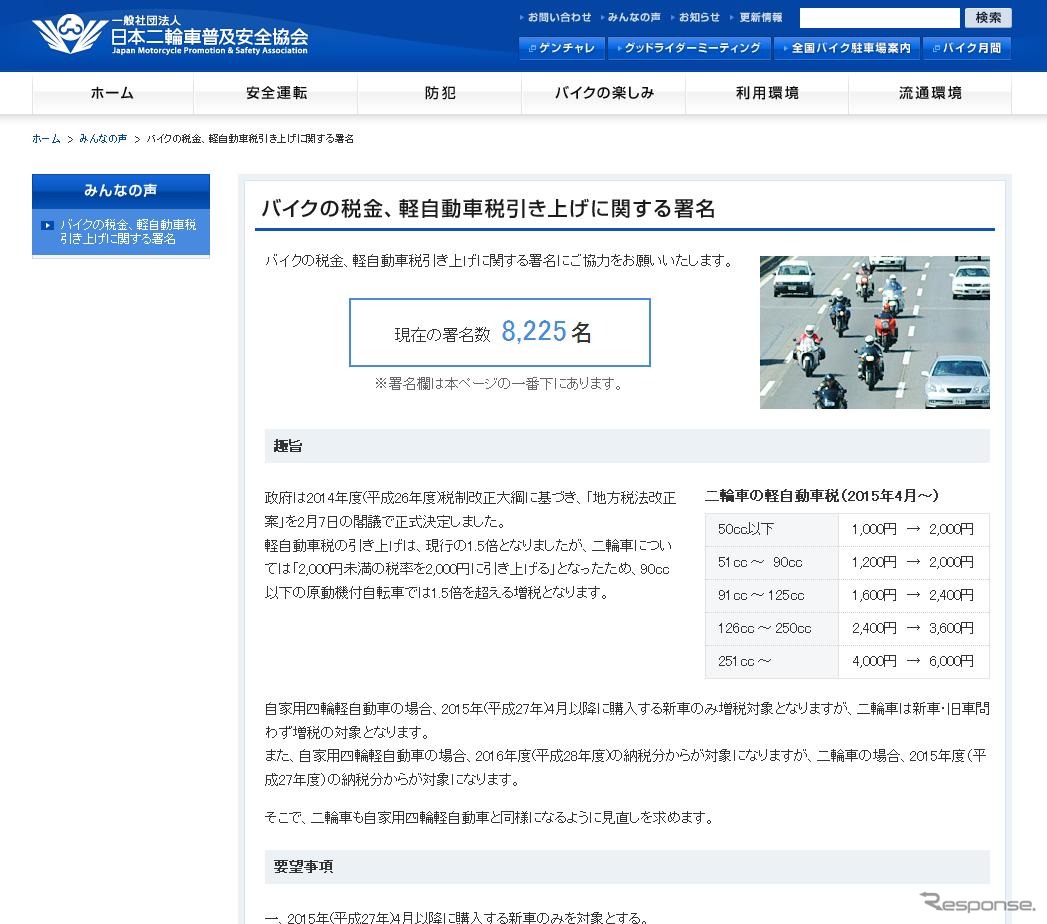The width and height of the screenshot is (1047, 924).
Task: Click the ホーム breadcrumb link
Action: (46, 139)
